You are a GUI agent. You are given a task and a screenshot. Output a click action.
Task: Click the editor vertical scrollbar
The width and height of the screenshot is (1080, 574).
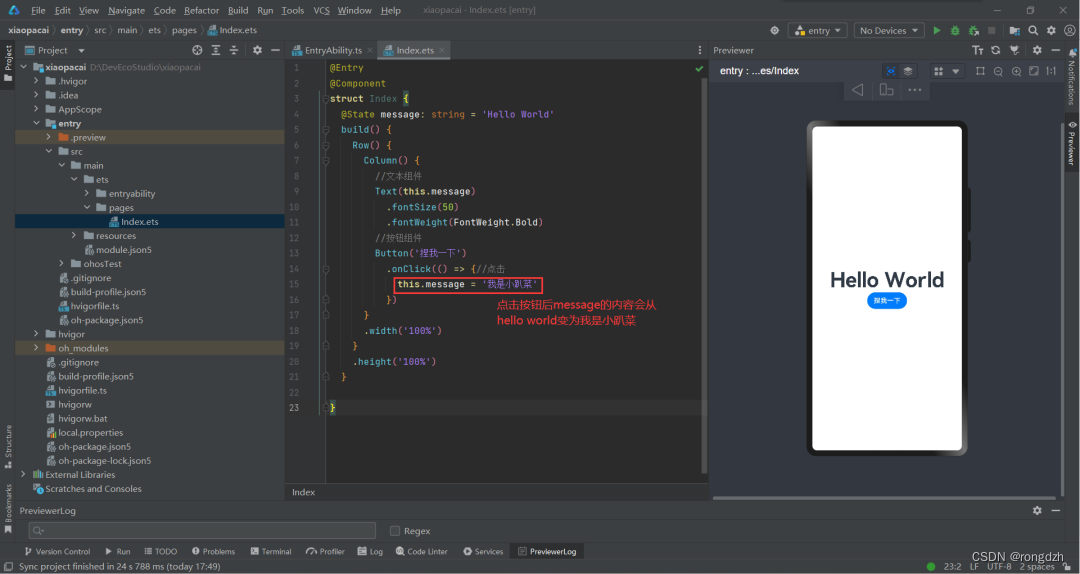pyautogui.click(x=704, y=276)
